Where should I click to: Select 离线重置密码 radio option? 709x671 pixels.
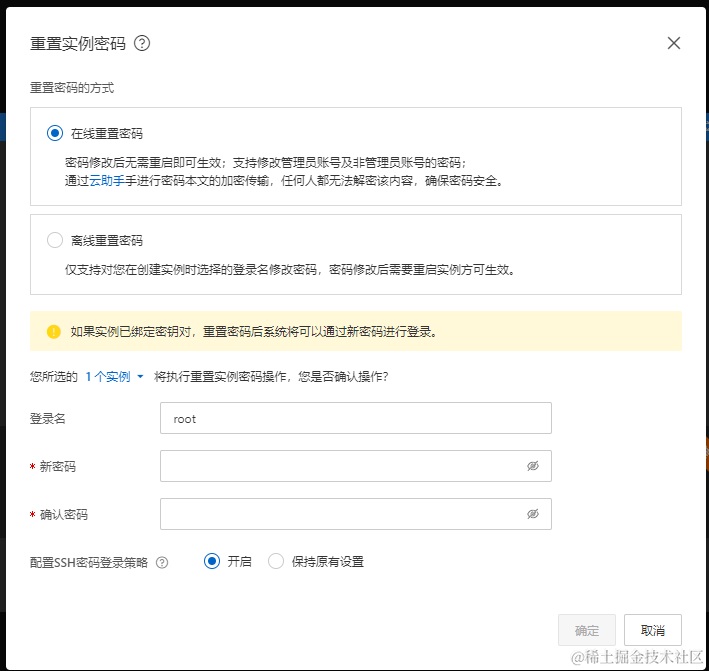55,240
